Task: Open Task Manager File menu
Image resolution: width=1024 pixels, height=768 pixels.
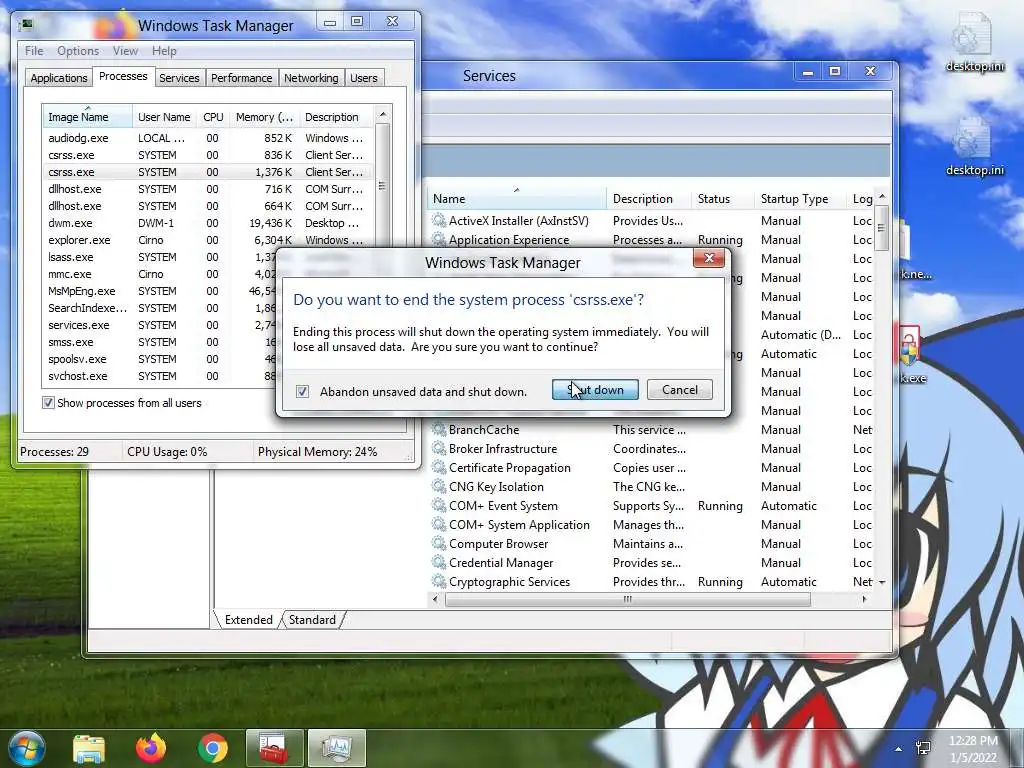Action: point(34,51)
